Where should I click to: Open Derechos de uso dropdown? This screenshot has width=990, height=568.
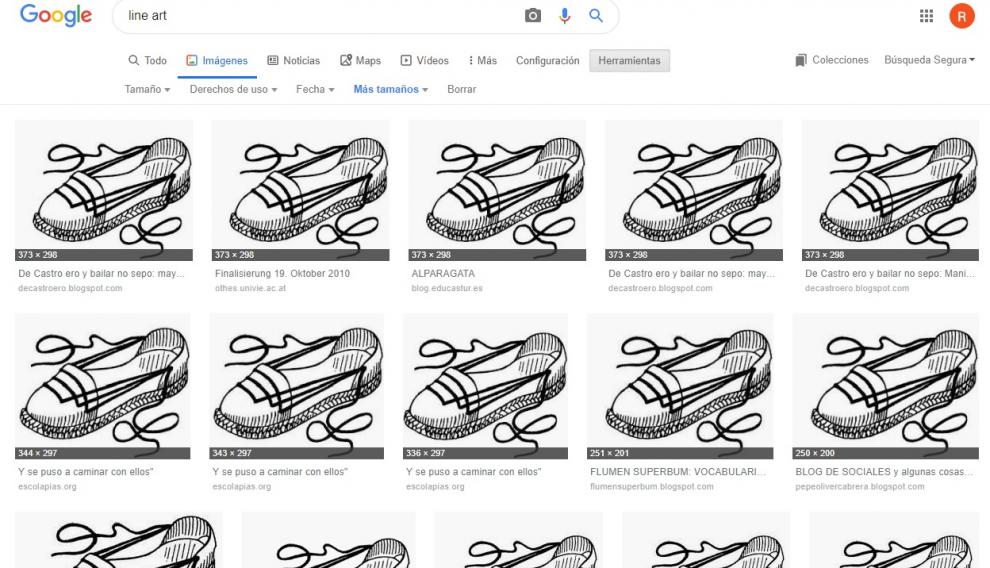pos(234,89)
